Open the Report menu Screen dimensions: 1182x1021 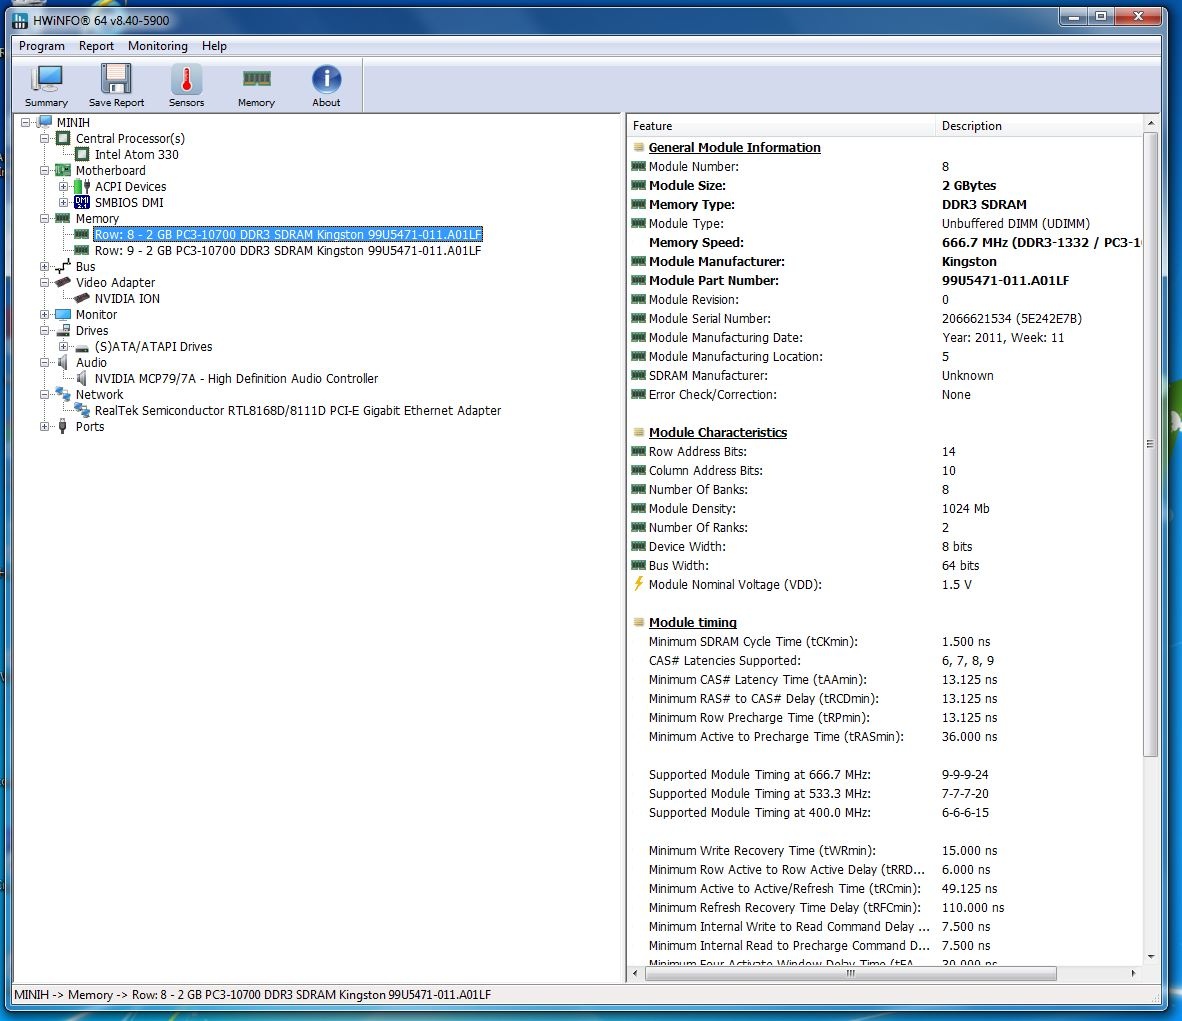96,46
